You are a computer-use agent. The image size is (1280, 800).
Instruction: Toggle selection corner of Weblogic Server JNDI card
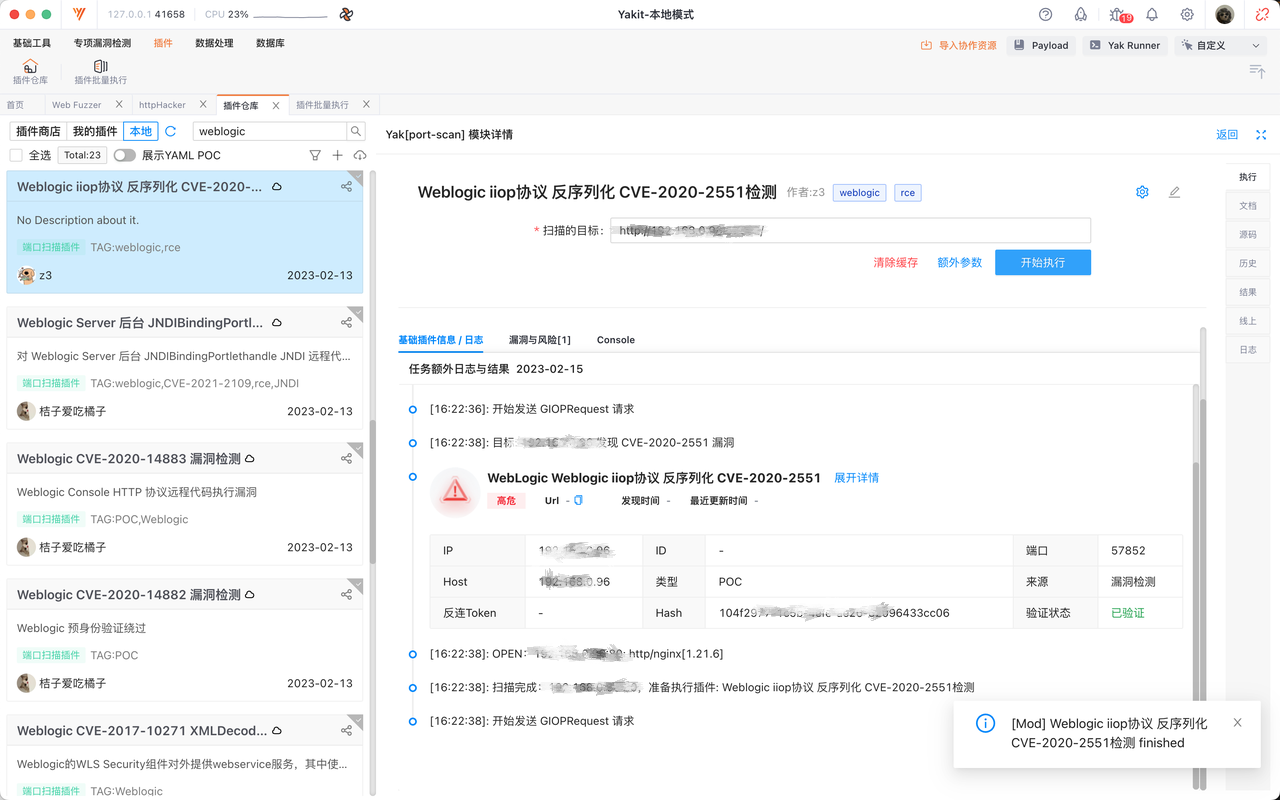pyautogui.click(x=356, y=313)
